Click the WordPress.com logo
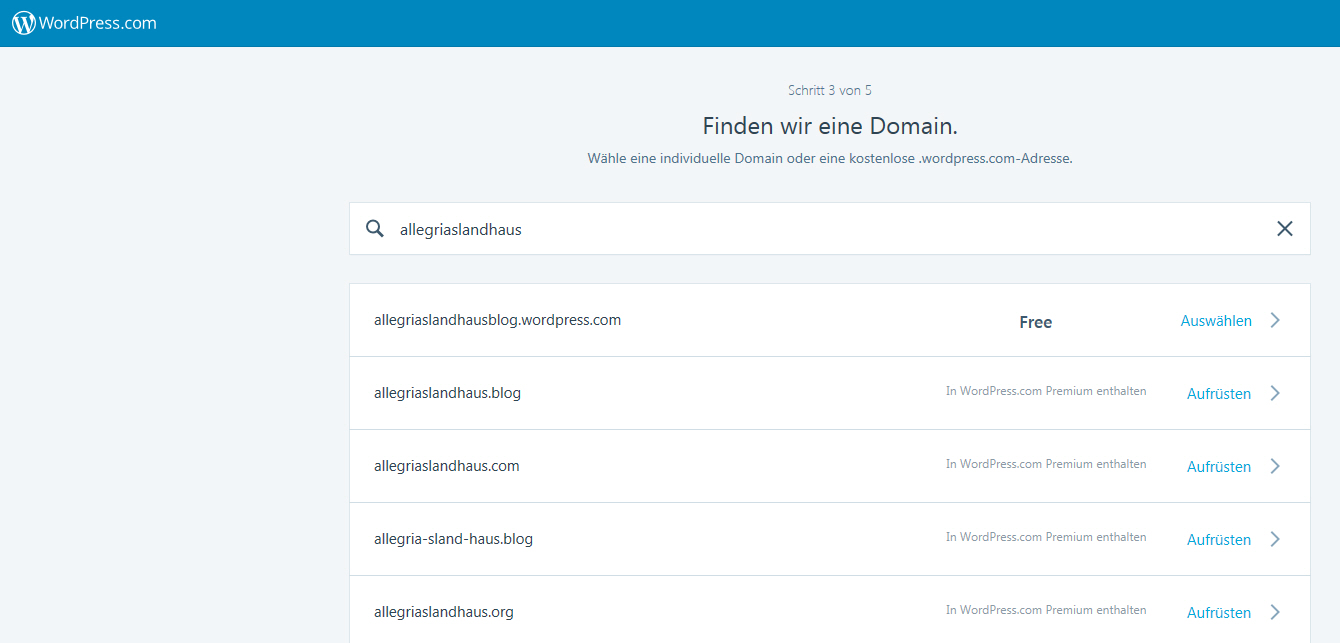Screen dimensions: 1340x643 point(84,23)
